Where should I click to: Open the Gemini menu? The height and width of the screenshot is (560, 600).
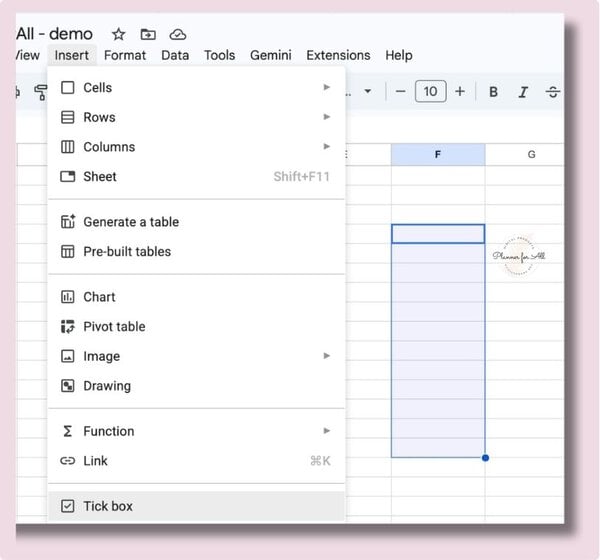[271, 56]
